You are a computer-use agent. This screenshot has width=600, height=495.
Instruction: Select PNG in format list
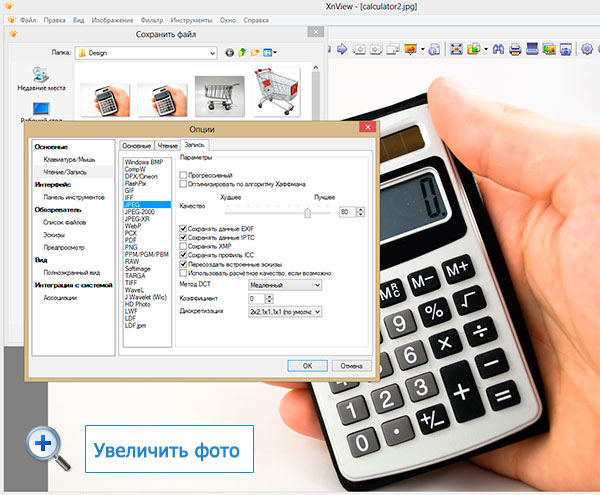pos(131,247)
